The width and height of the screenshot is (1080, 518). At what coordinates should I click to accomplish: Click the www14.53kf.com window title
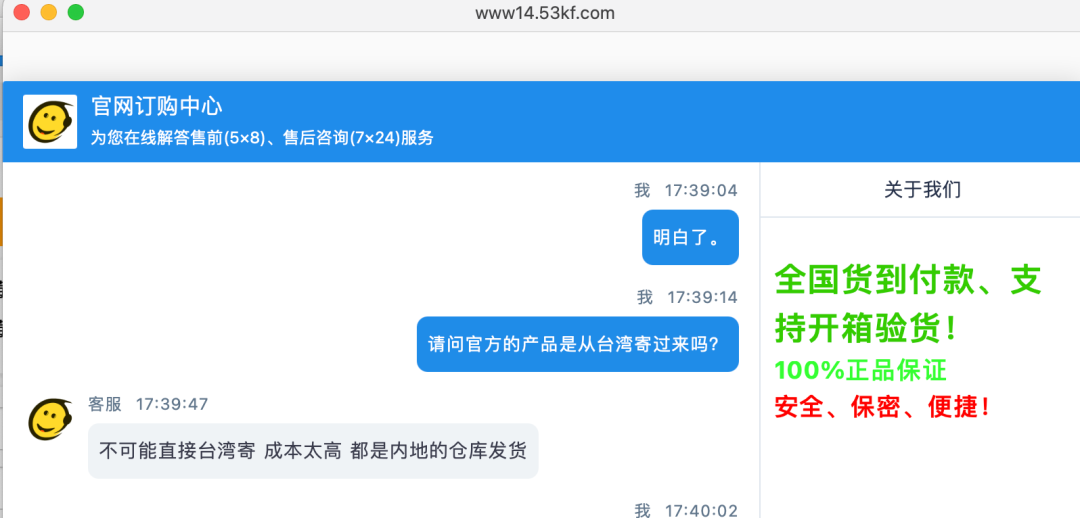[544, 13]
